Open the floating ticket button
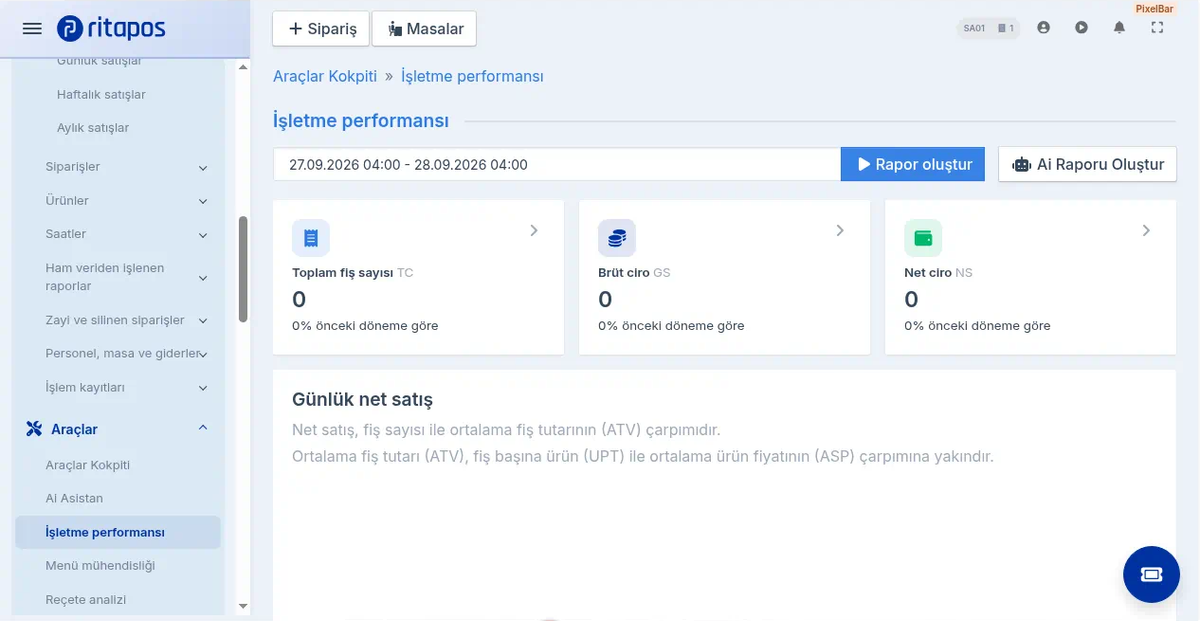The image size is (1200, 621). point(1151,574)
